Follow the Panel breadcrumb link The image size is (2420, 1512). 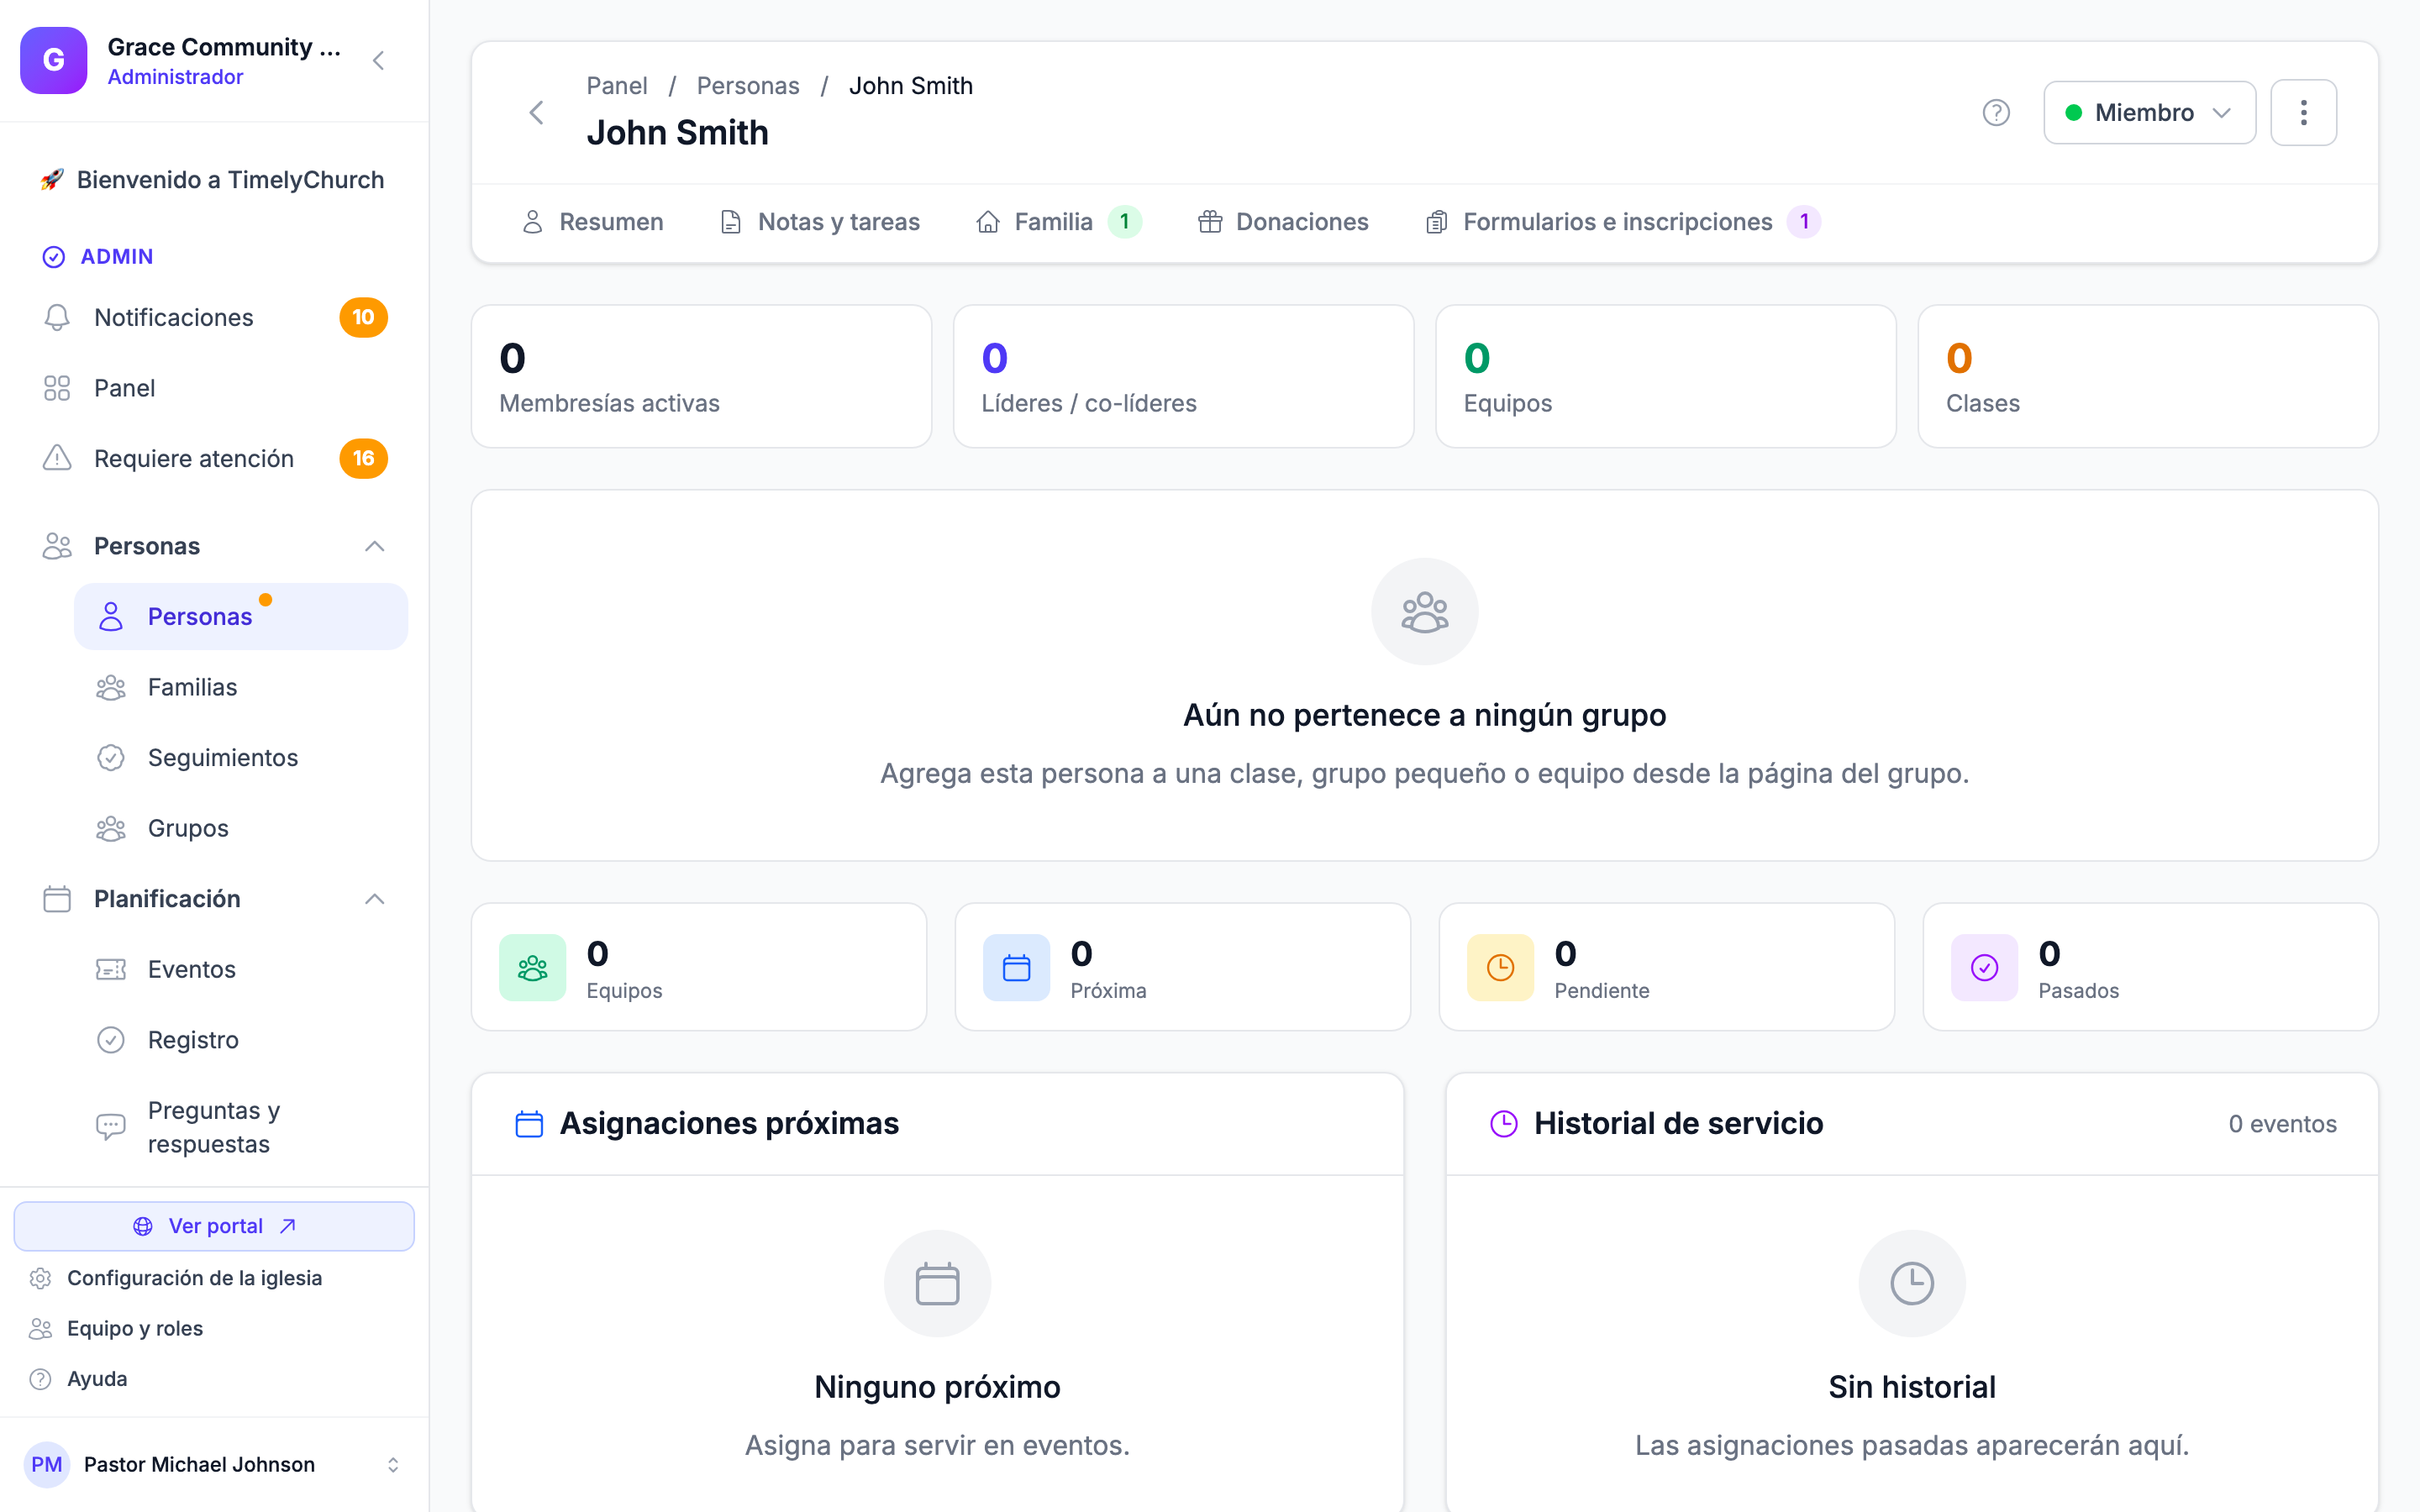[617, 86]
